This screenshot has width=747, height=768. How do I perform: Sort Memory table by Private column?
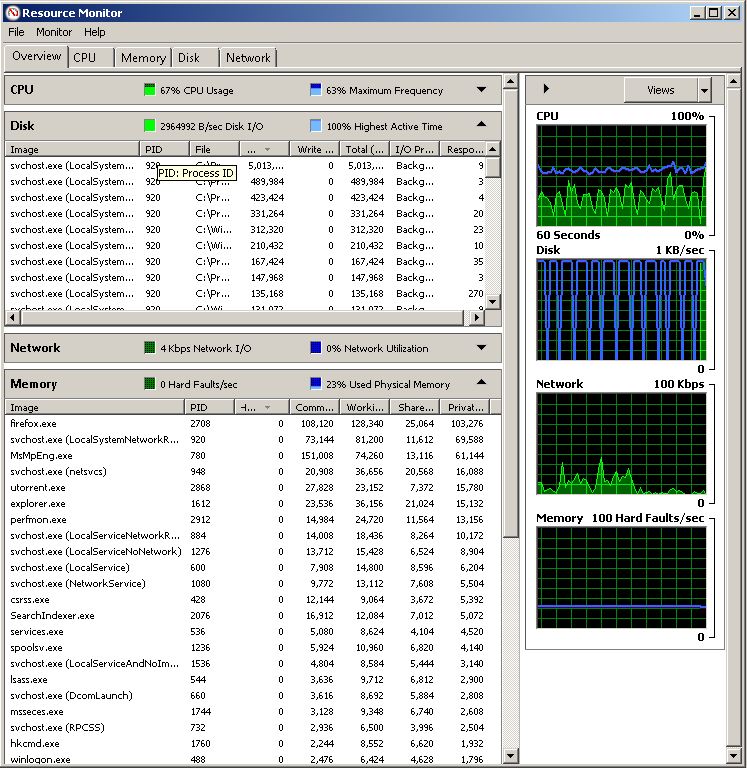click(465, 407)
